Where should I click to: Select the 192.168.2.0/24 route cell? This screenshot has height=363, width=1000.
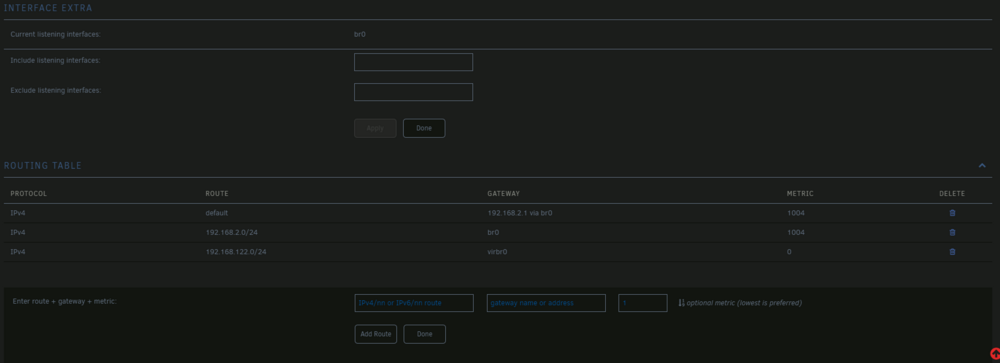232,232
